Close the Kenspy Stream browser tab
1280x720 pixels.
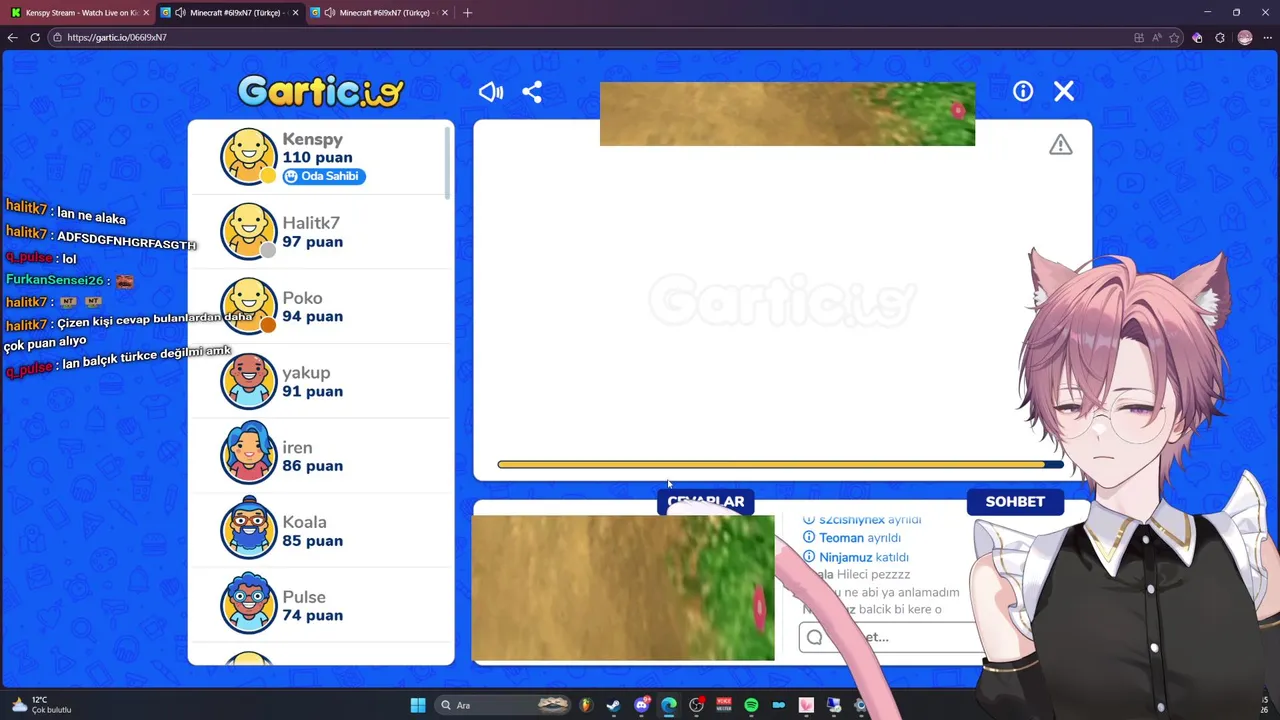coord(146,13)
